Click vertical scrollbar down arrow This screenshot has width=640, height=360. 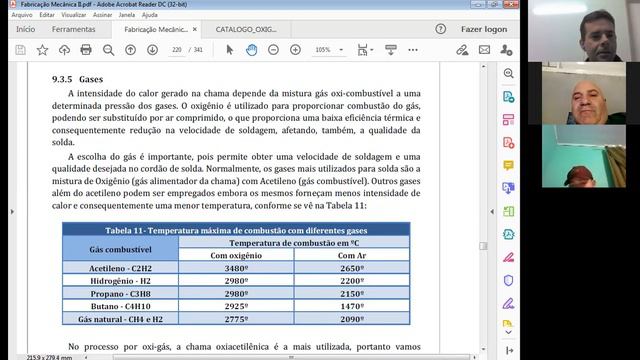click(x=483, y=349)
